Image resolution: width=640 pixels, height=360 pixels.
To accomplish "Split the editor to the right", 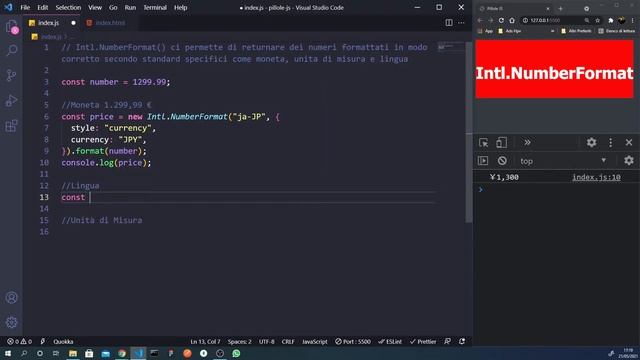I will tap(449, 23).
